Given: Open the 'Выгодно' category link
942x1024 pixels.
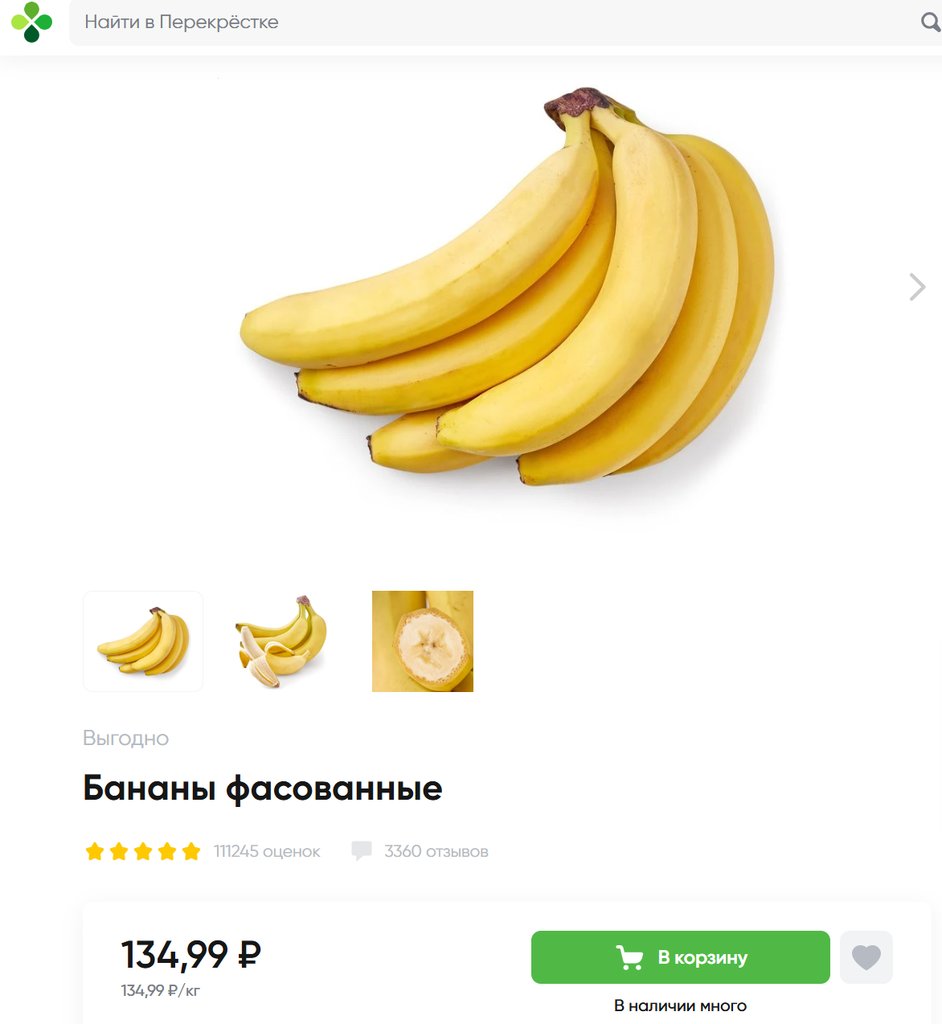Looking at the screenshot, I should tap(125, 738).
